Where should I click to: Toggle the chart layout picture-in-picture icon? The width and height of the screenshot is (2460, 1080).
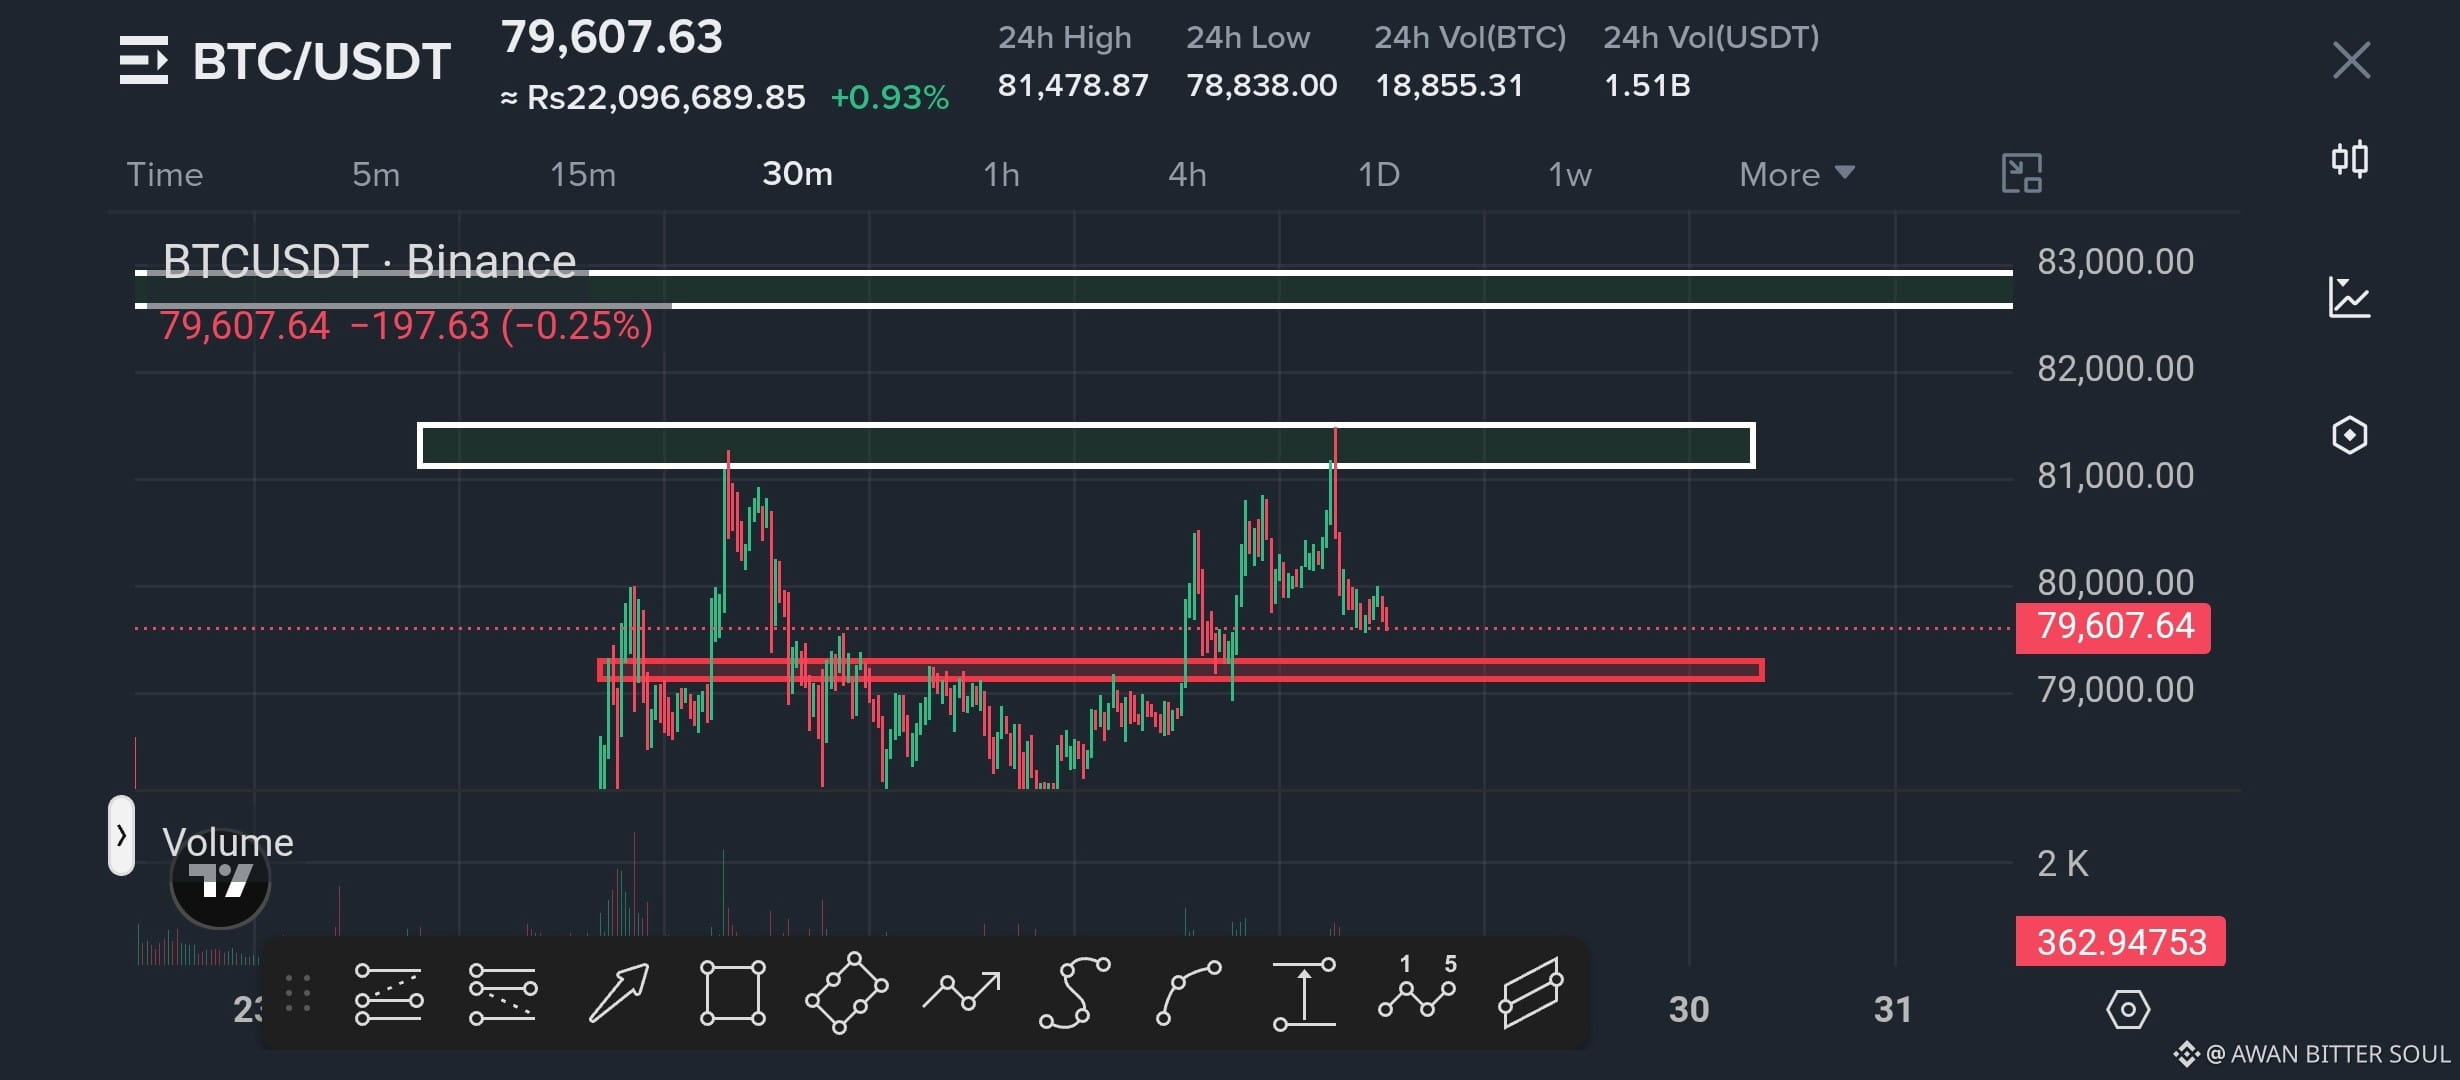[x=2021, y=174]
